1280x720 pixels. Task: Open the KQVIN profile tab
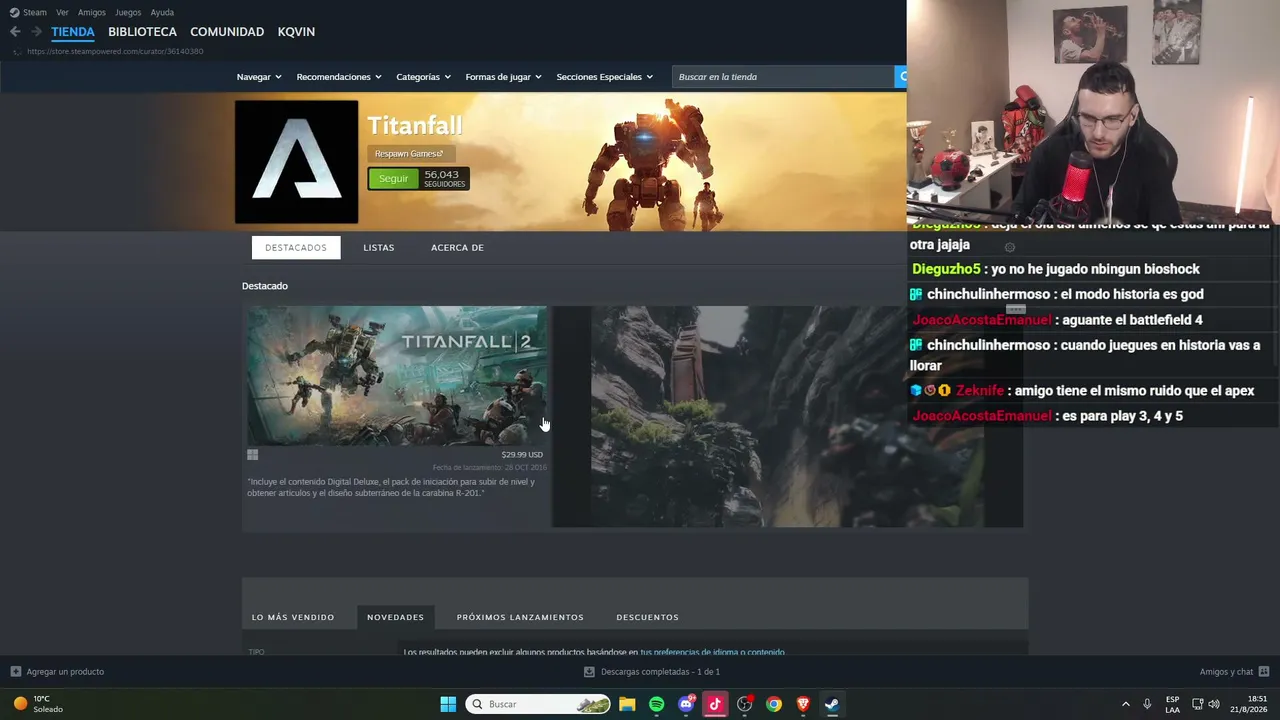[x=296, y=32]
